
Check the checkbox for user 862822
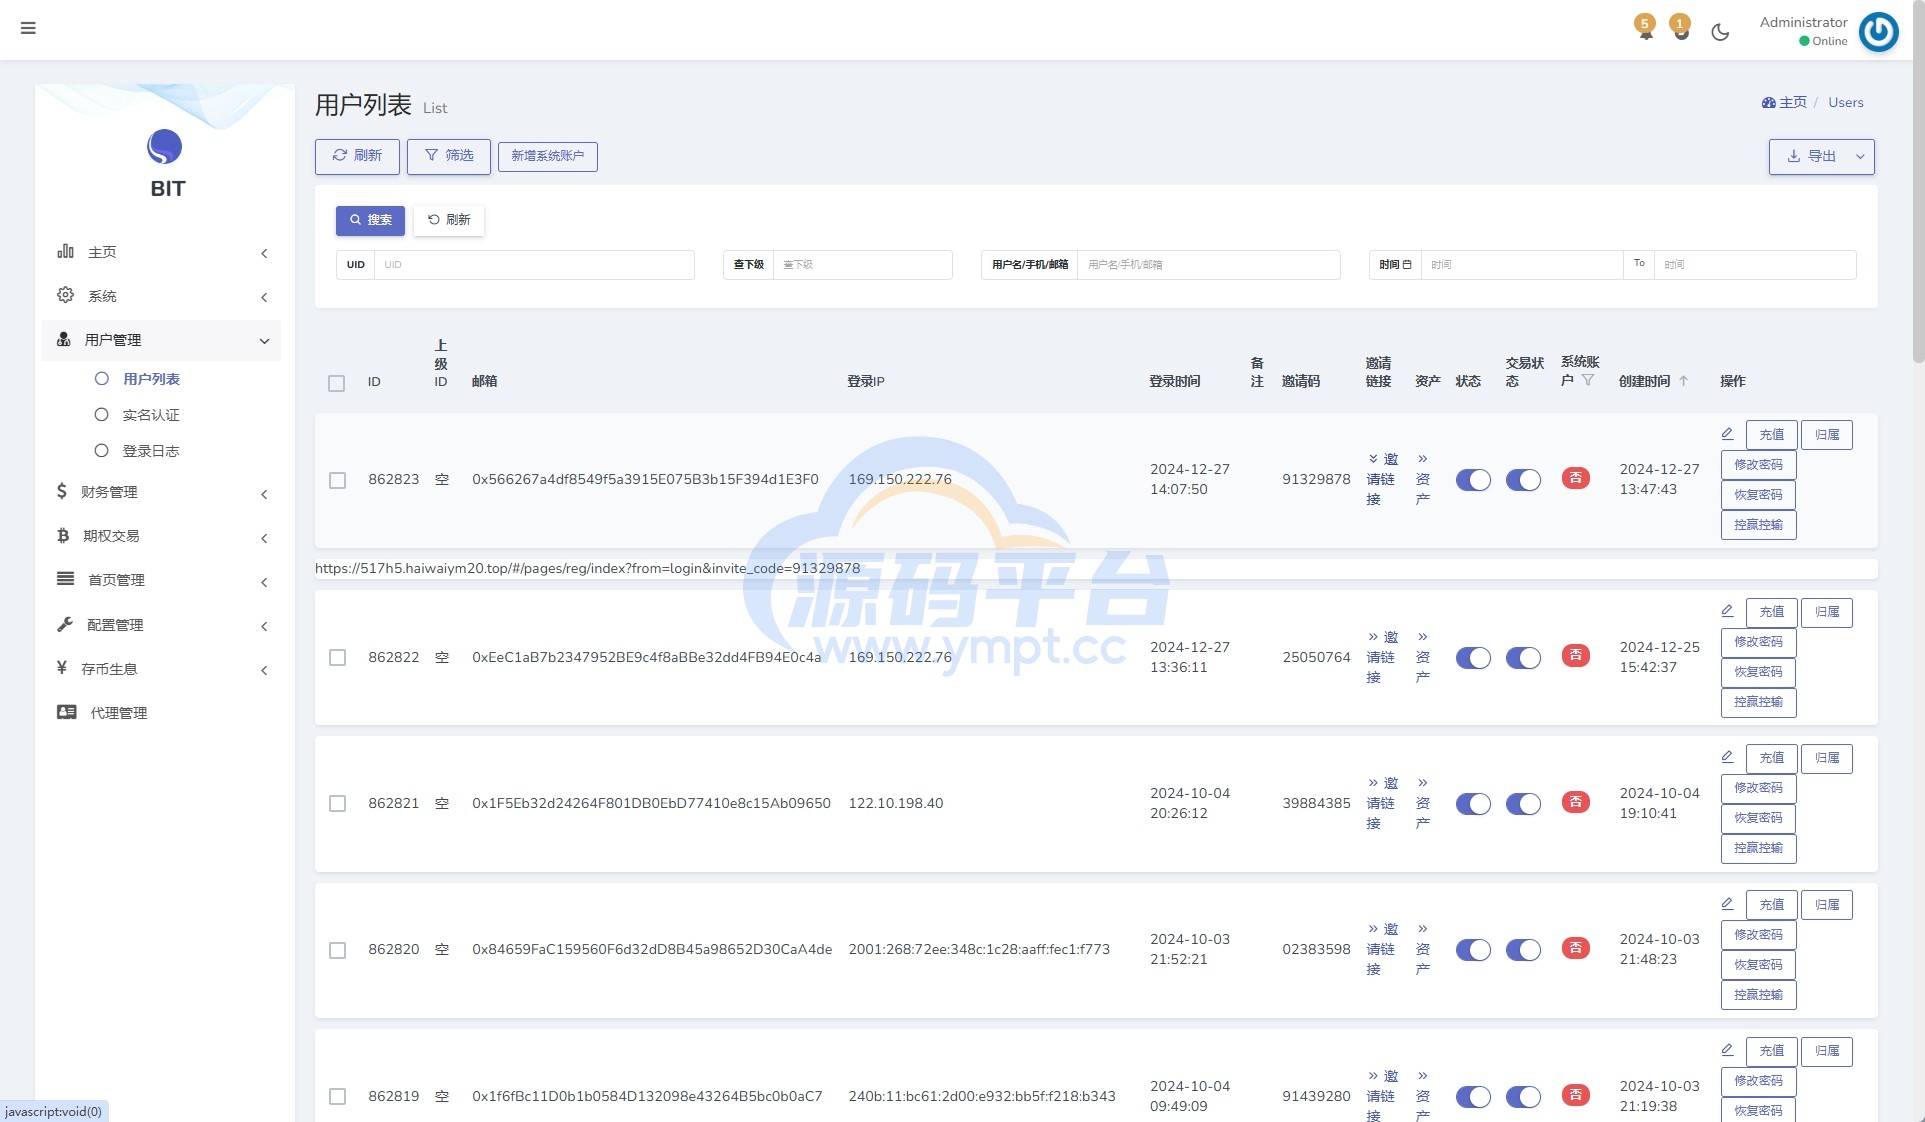click(x=337, y=658)
